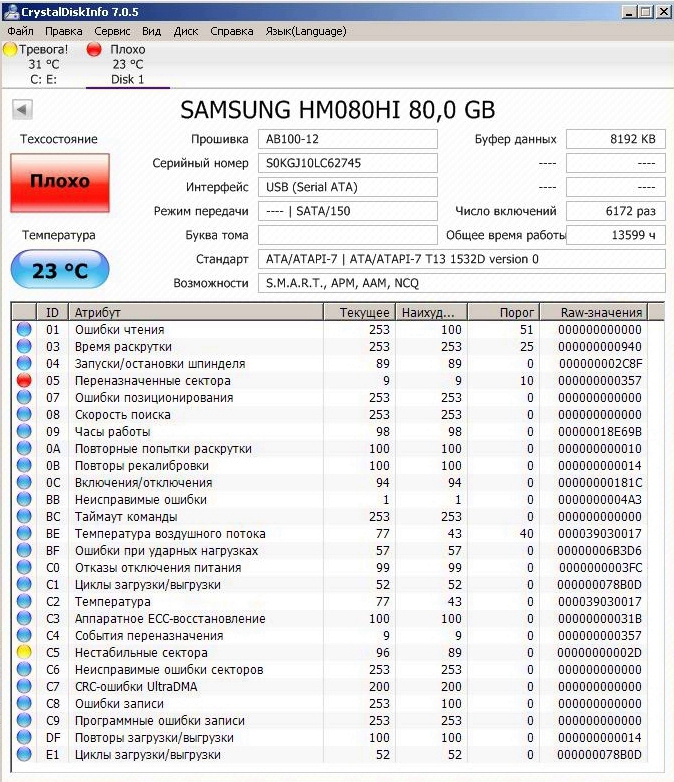Select the Ошибки при ударных нагрузках row
The height and width of the screenshot is (782, 674).
[x=329, y=551]
